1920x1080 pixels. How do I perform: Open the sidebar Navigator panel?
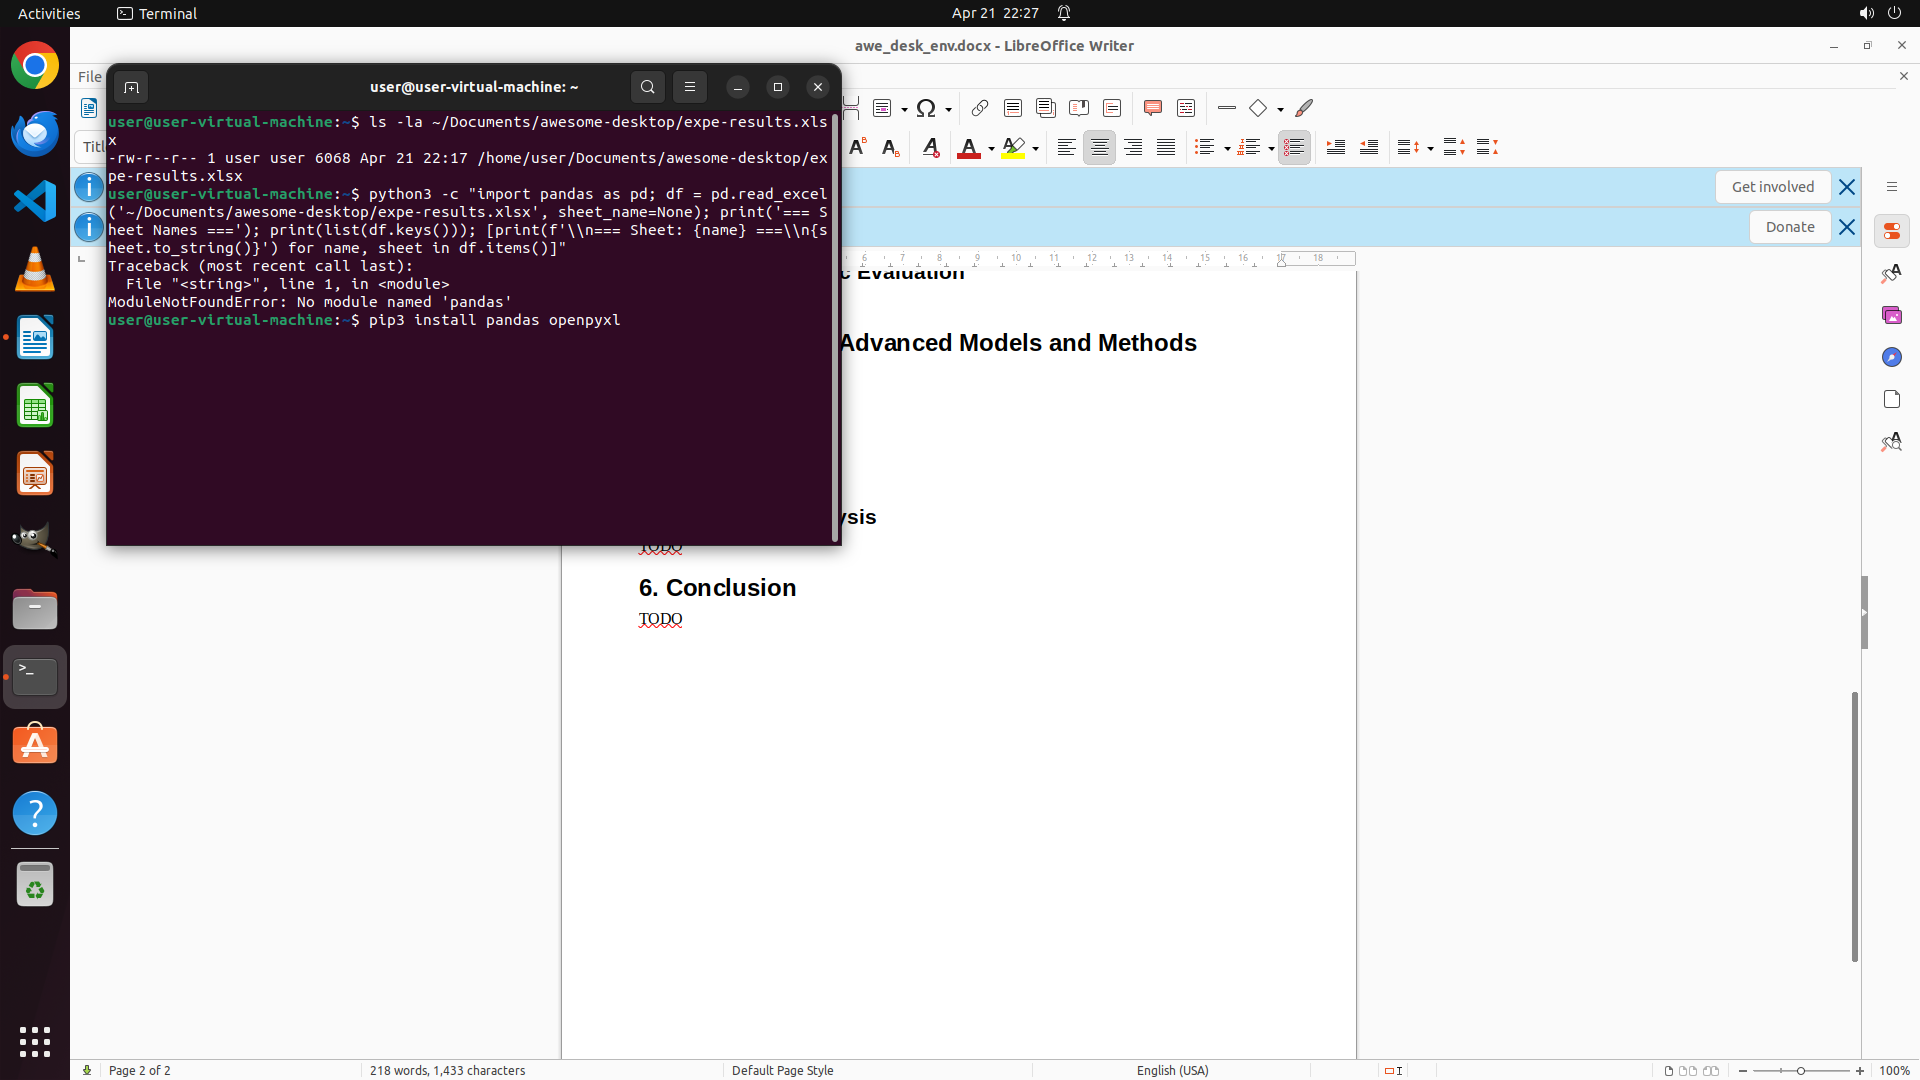point(1891,357)
